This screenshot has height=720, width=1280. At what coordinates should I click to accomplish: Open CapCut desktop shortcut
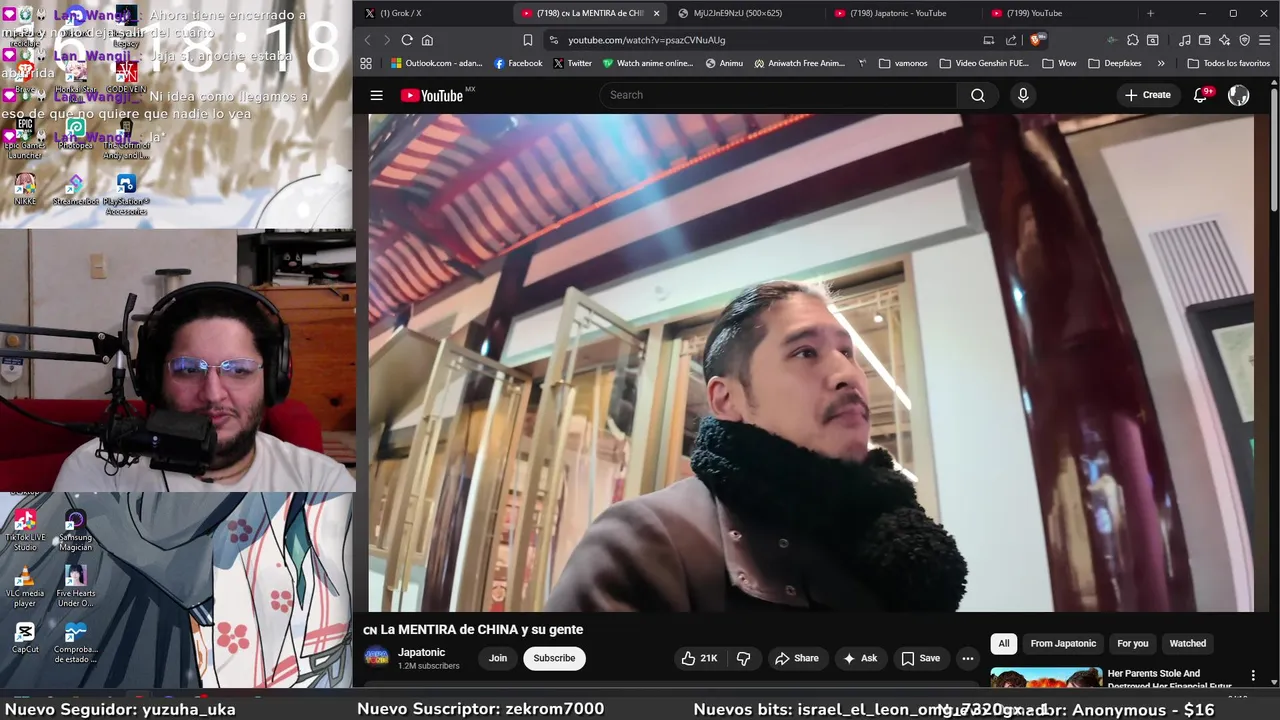[25, 638]
